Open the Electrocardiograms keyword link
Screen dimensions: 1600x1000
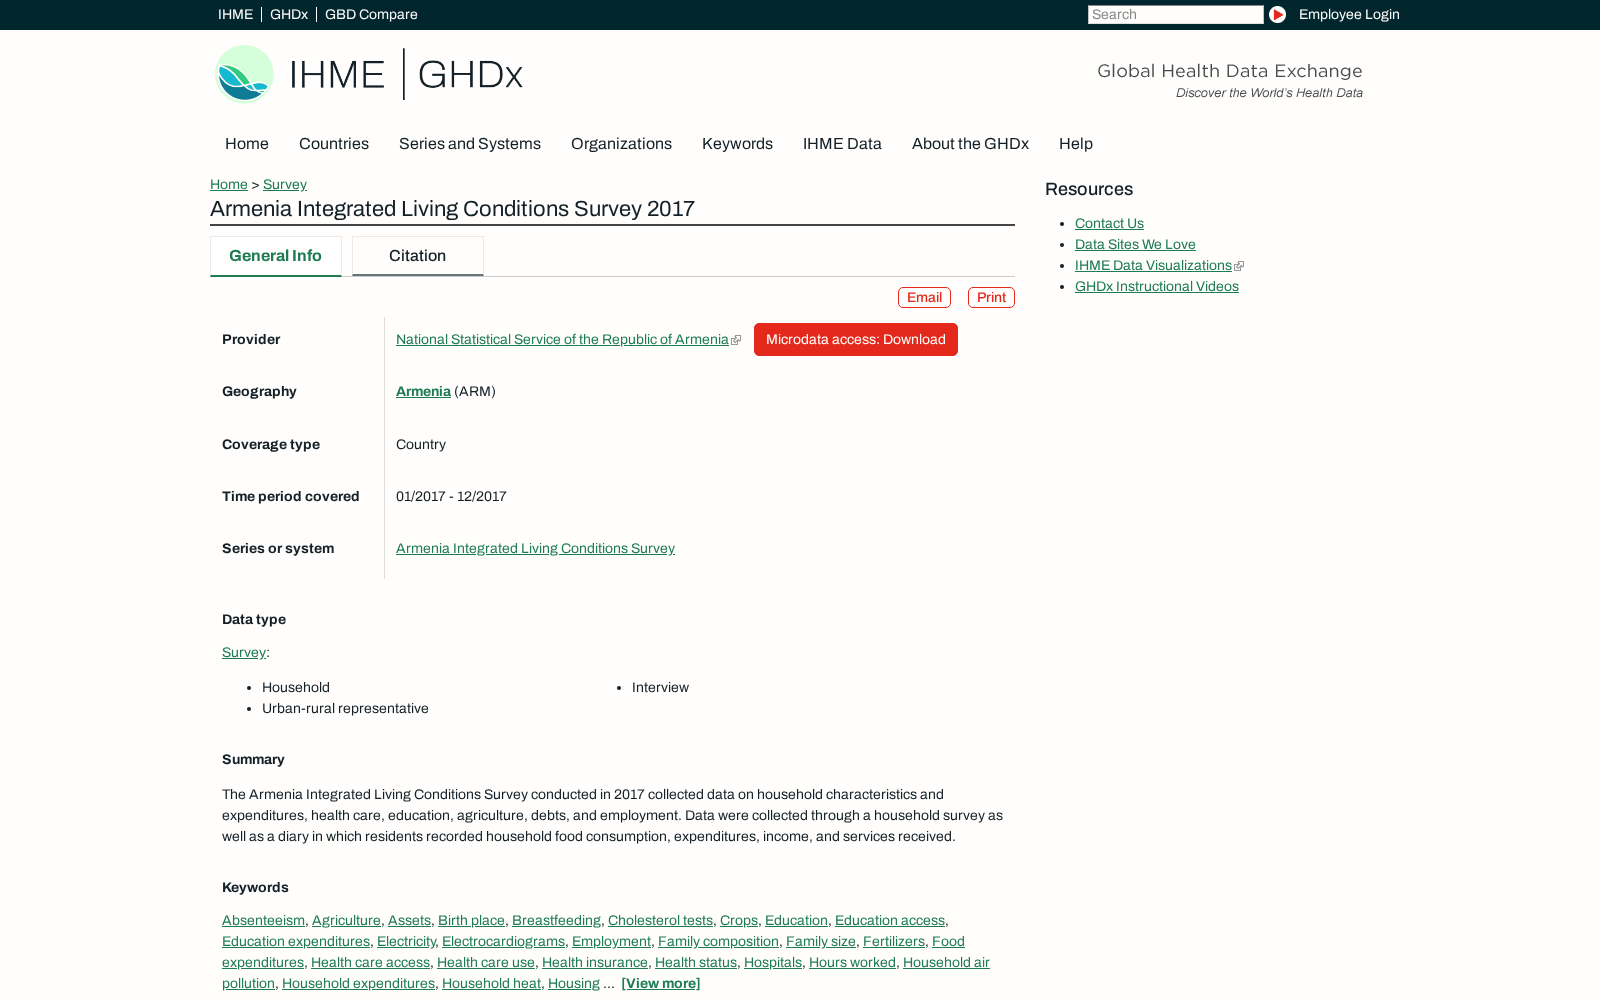point(503,941)
